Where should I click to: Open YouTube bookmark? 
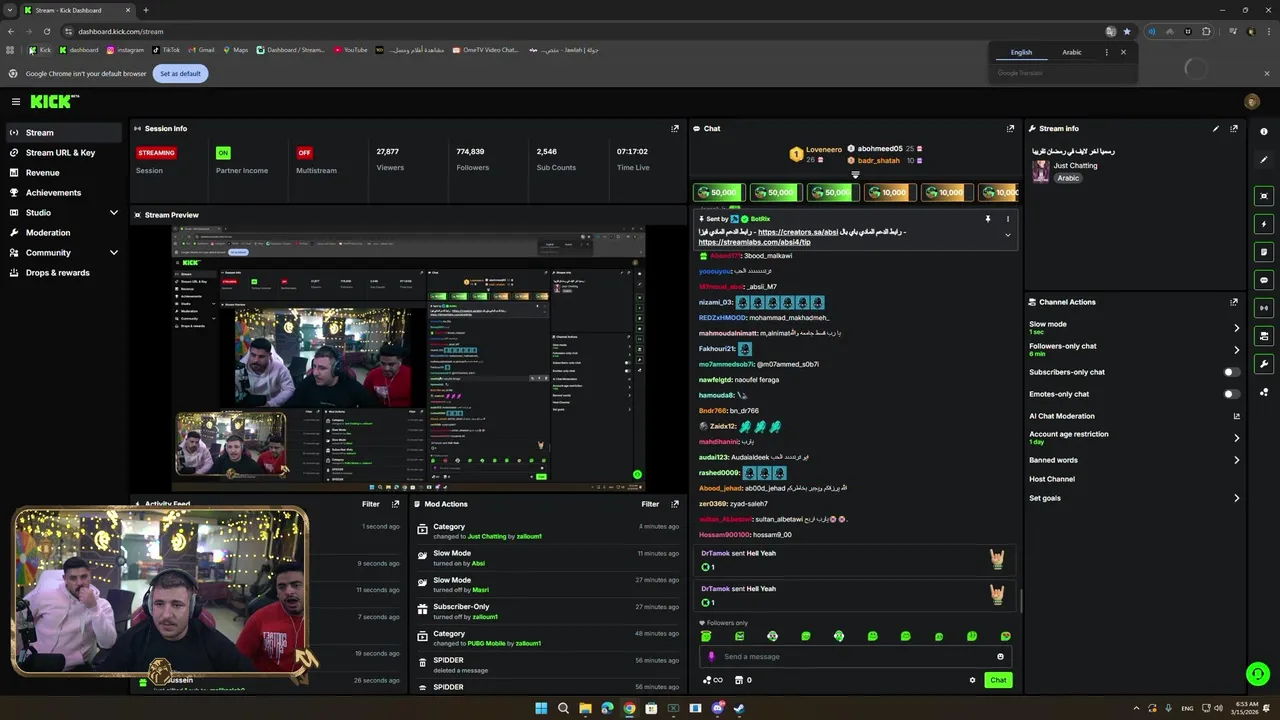(351, 50)
